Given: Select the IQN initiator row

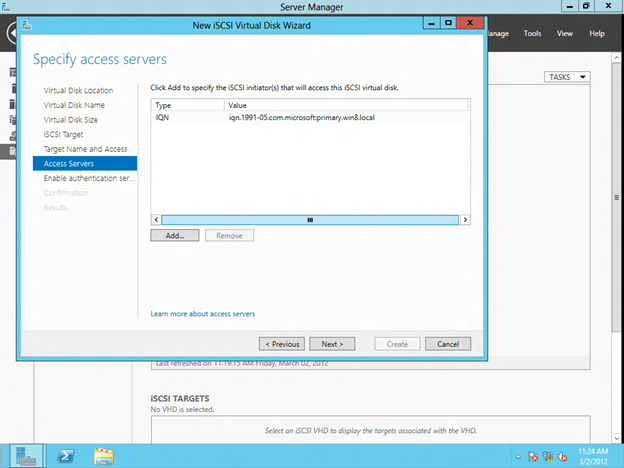Looking at the screenshot, I should click(300, 118).
